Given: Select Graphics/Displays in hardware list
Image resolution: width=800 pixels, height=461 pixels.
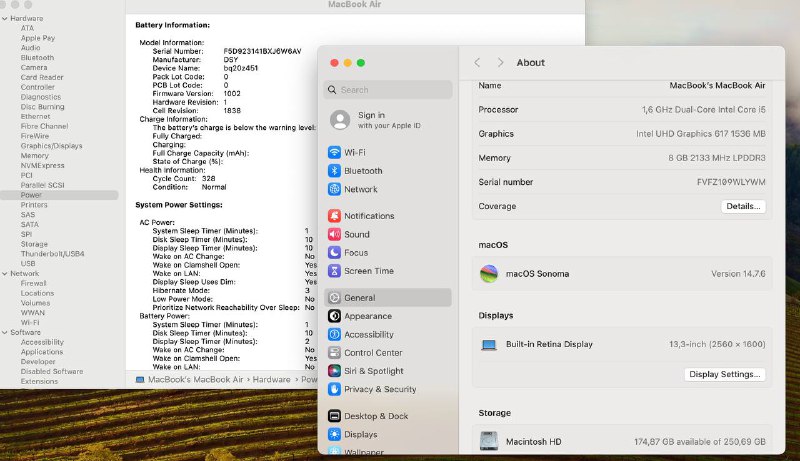Looking at the screenshot, I should click(x=52, y=146).
